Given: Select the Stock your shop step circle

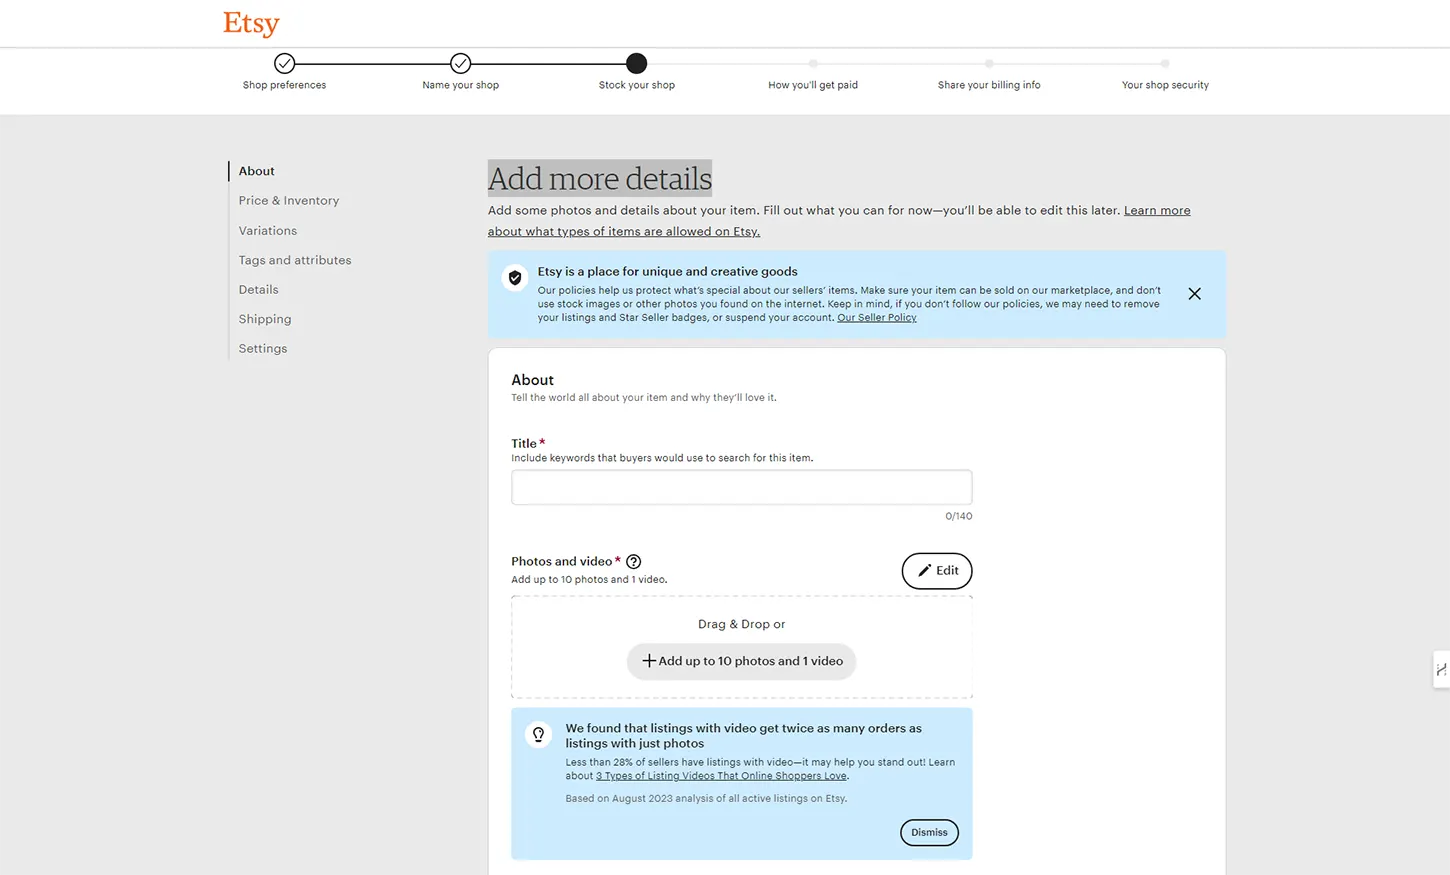Looking at the screenshot, I should pos(637,63).
